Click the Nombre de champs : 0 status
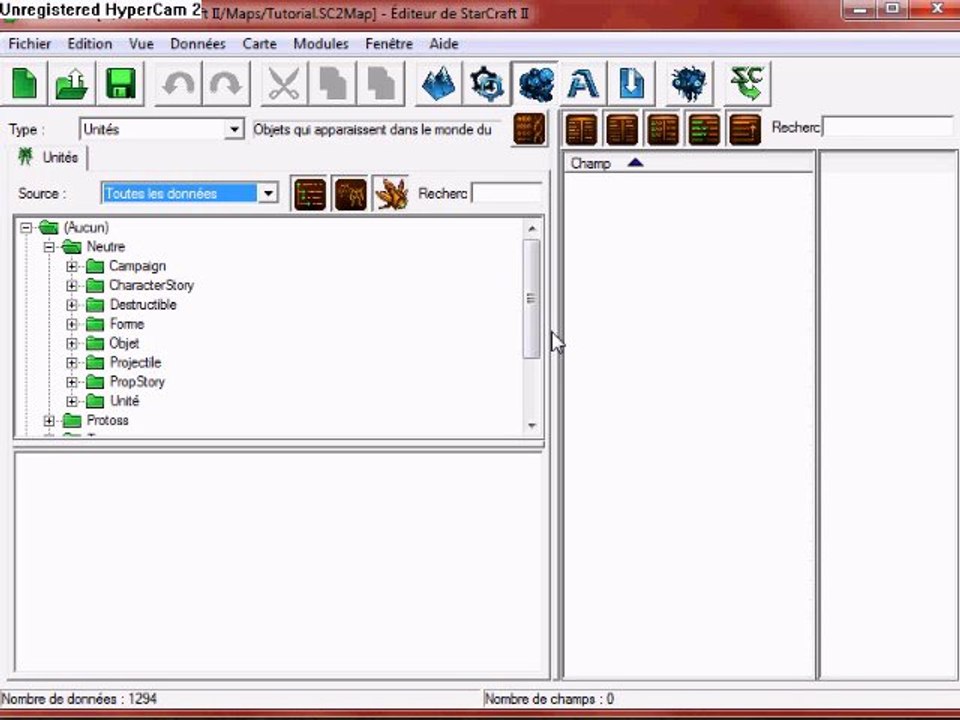The height and width of the screenshot is (720, 960). point(549,699)
